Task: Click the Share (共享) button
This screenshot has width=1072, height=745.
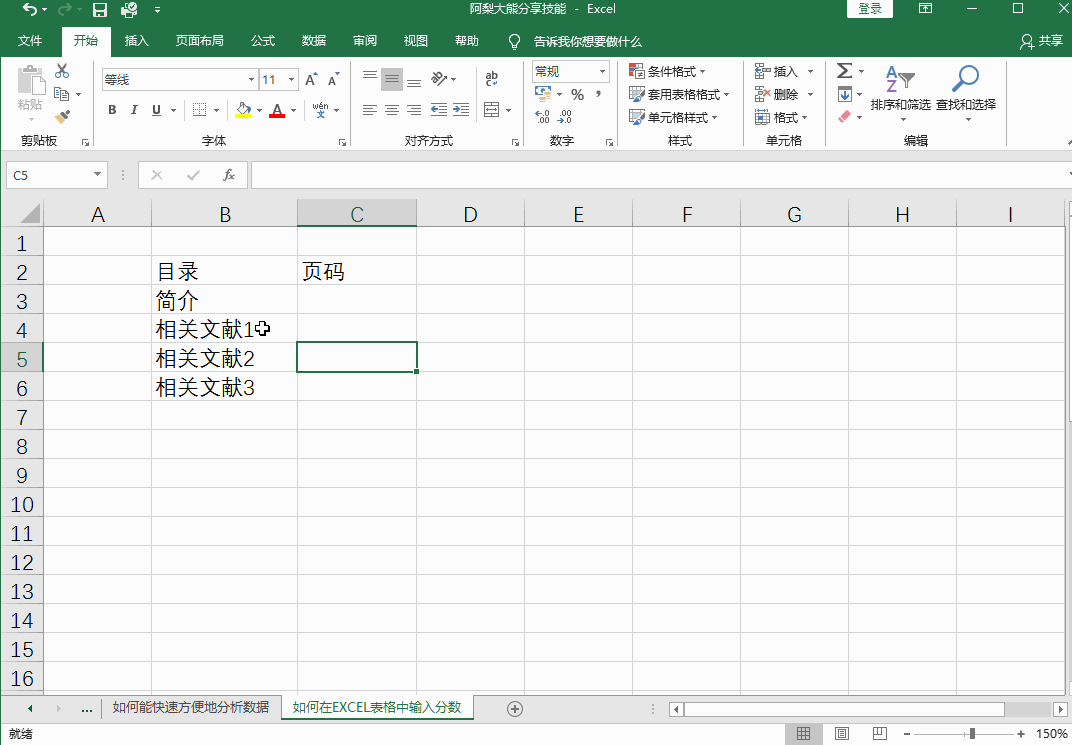Action: point(1041,42)
